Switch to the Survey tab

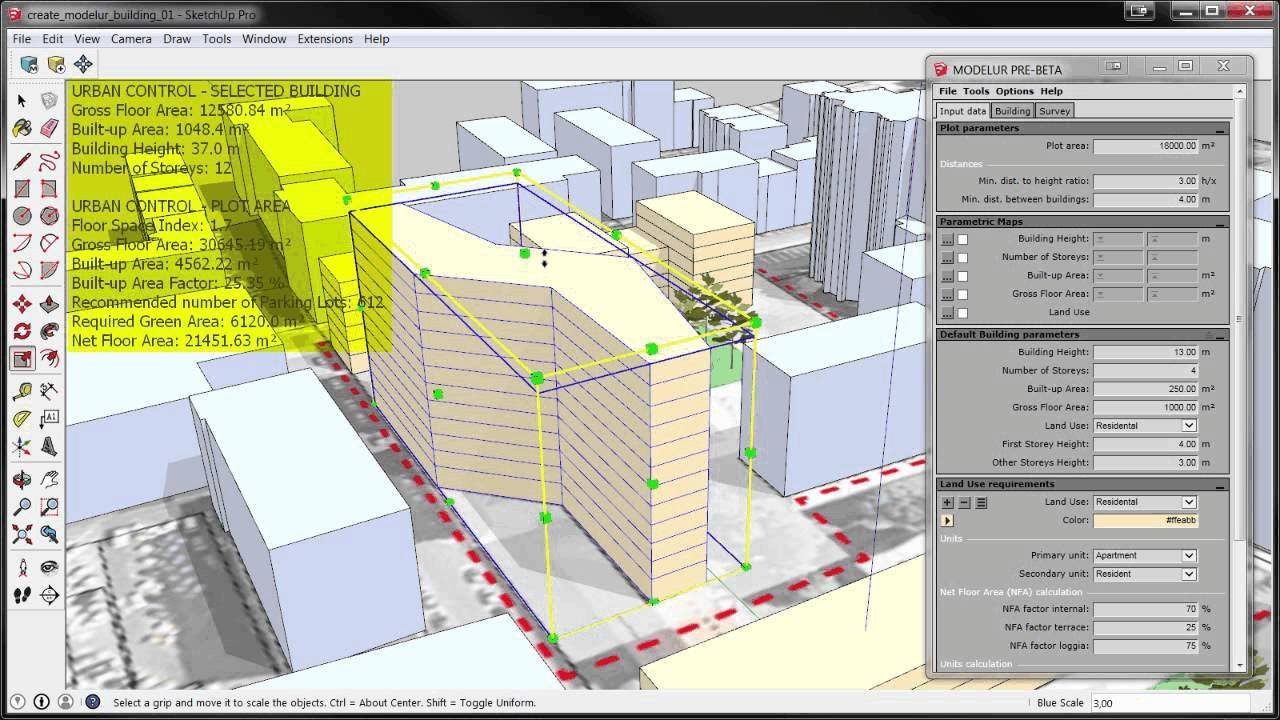[1054, 111]
